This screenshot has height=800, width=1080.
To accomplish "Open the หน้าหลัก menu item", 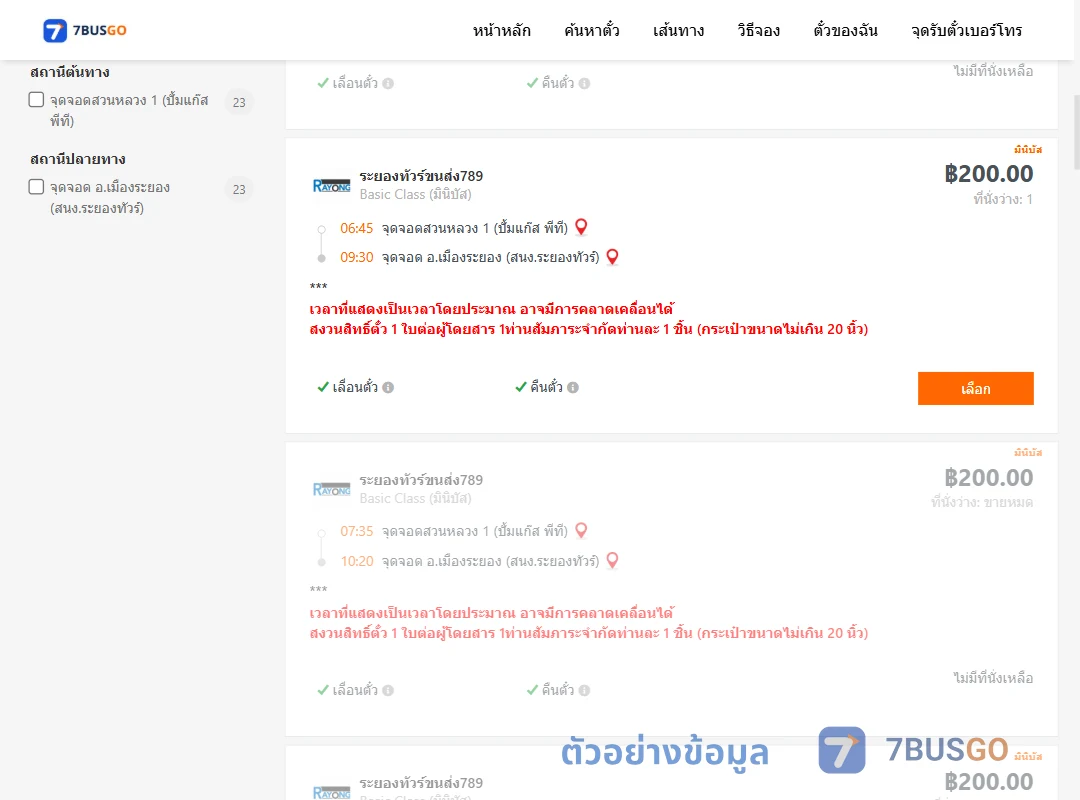I will tap(501, 30).
